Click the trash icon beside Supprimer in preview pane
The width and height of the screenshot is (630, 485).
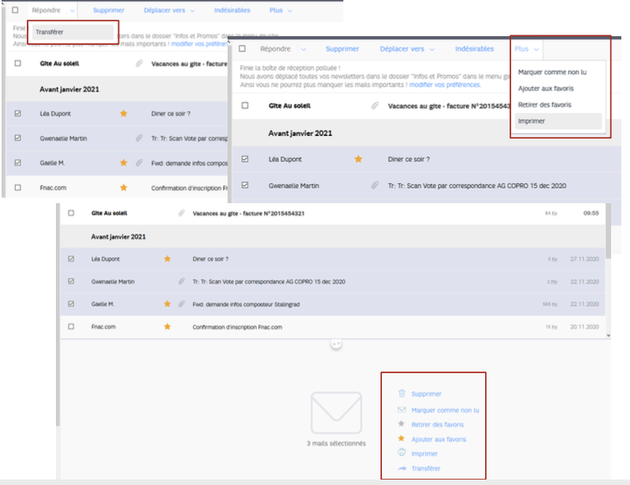click(x=401, y=394)
